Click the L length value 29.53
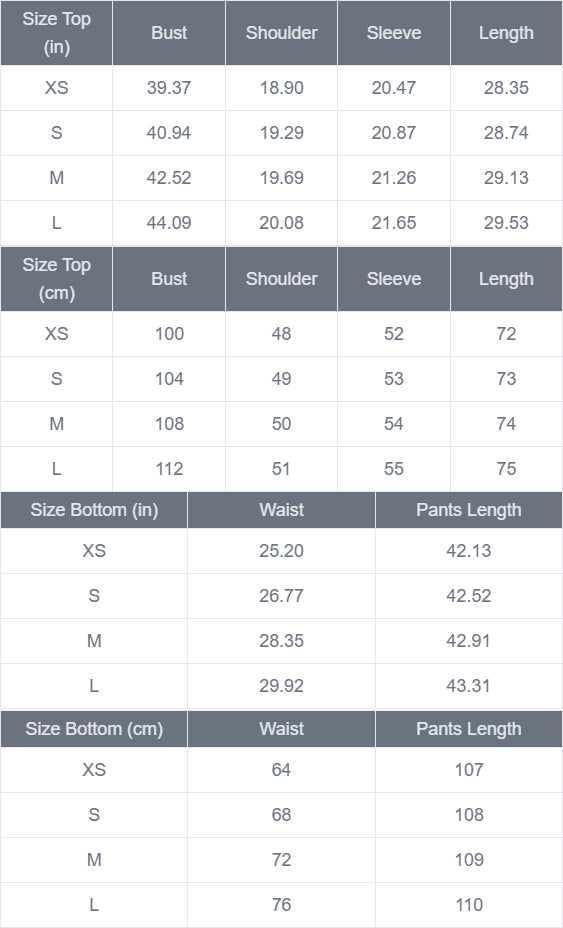Screen dimensions: 563x928 tap(506, 223)
